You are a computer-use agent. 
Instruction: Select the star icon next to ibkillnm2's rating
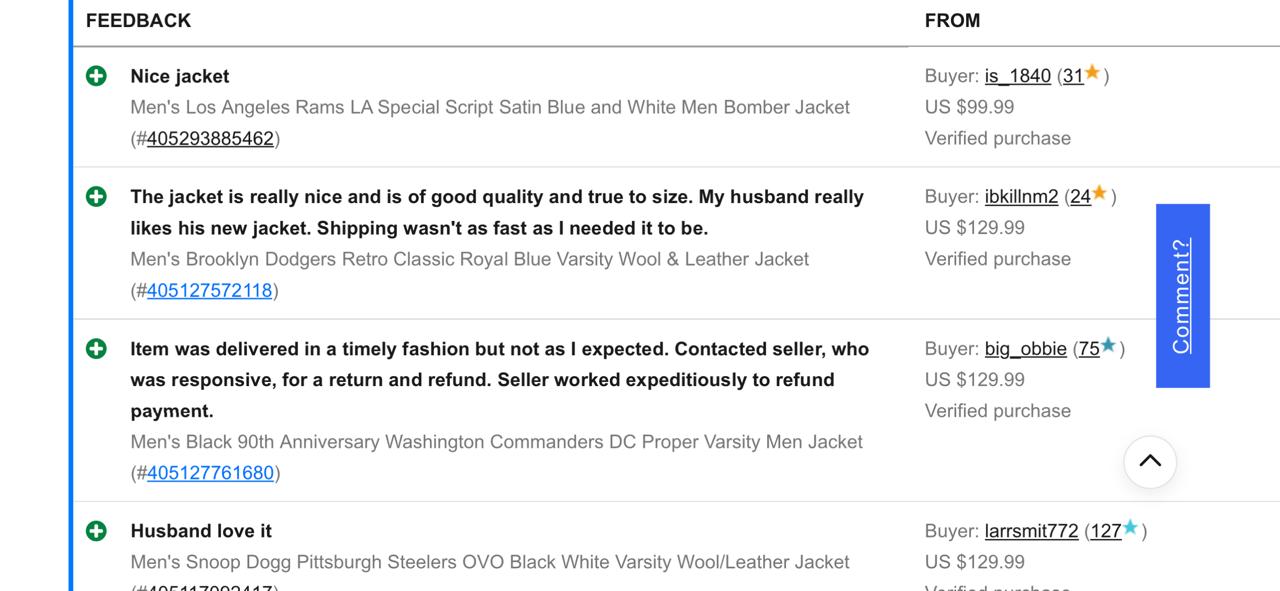pos(1098,194)
